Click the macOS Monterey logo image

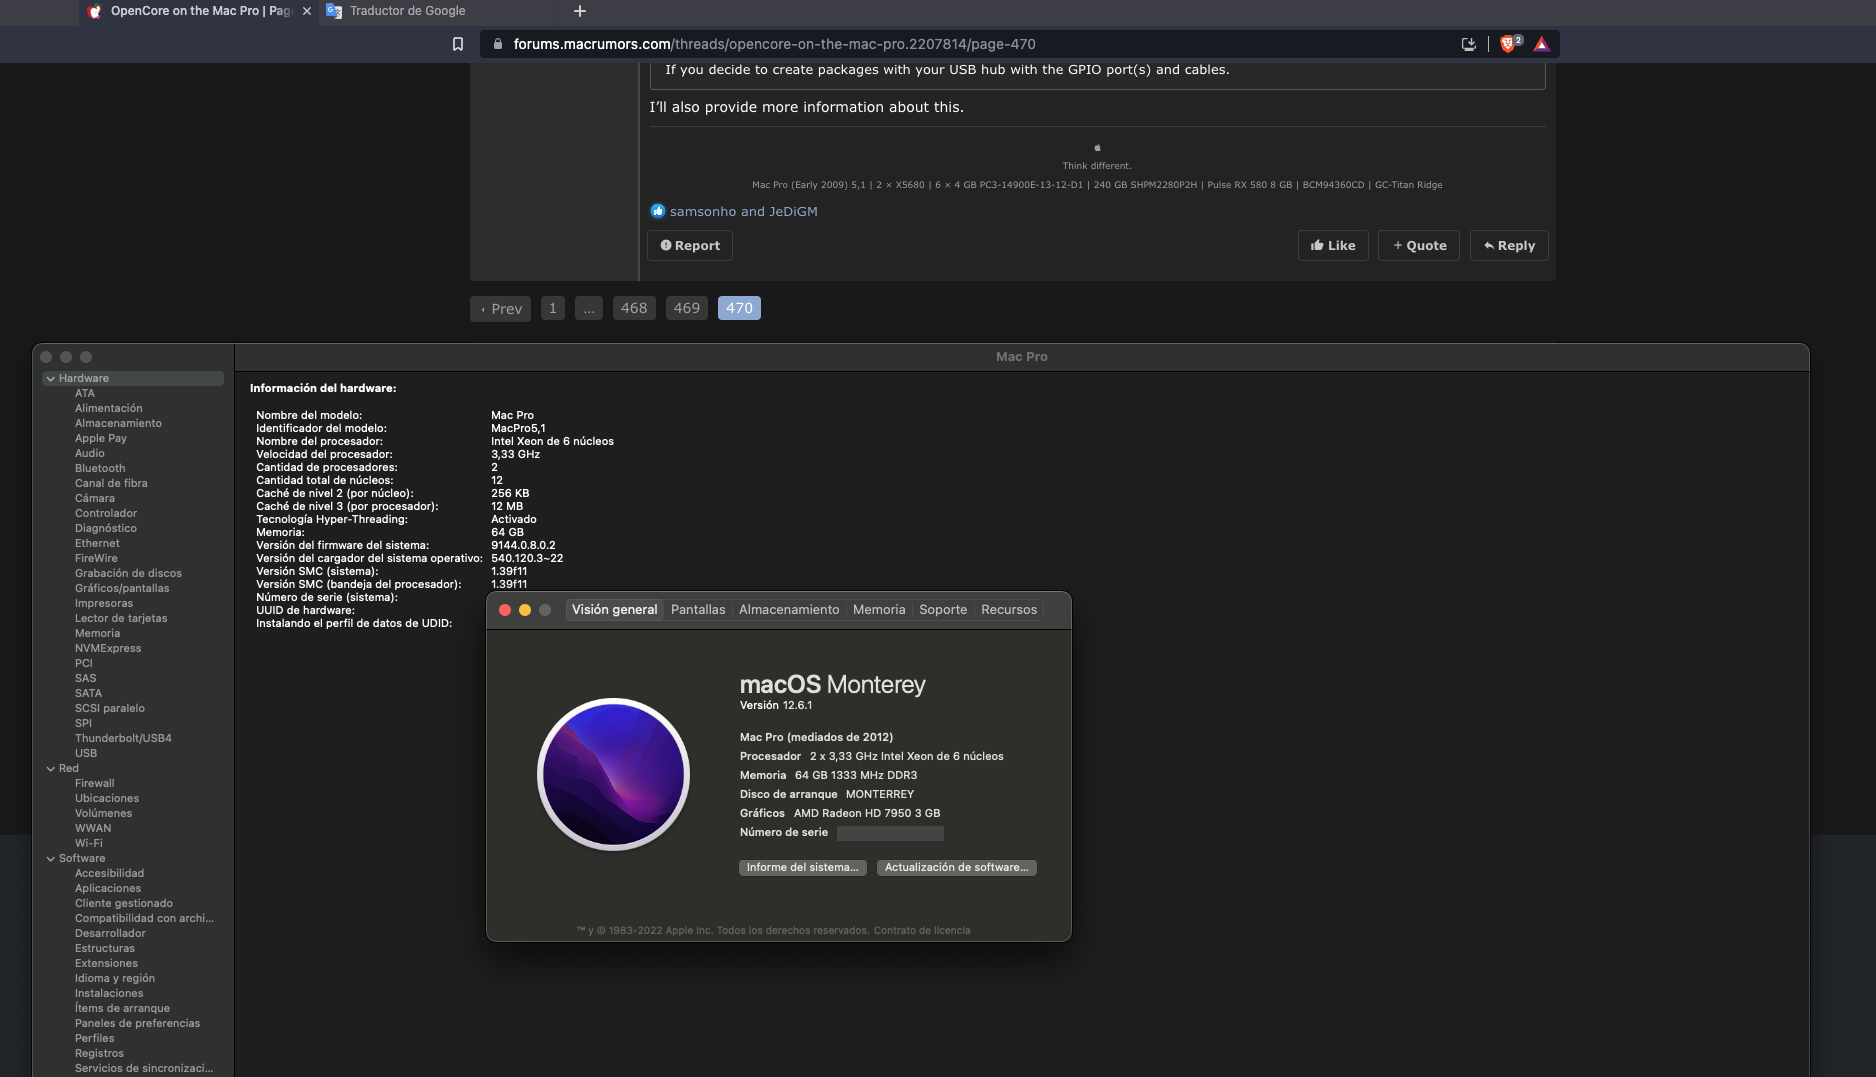(613, 774)
